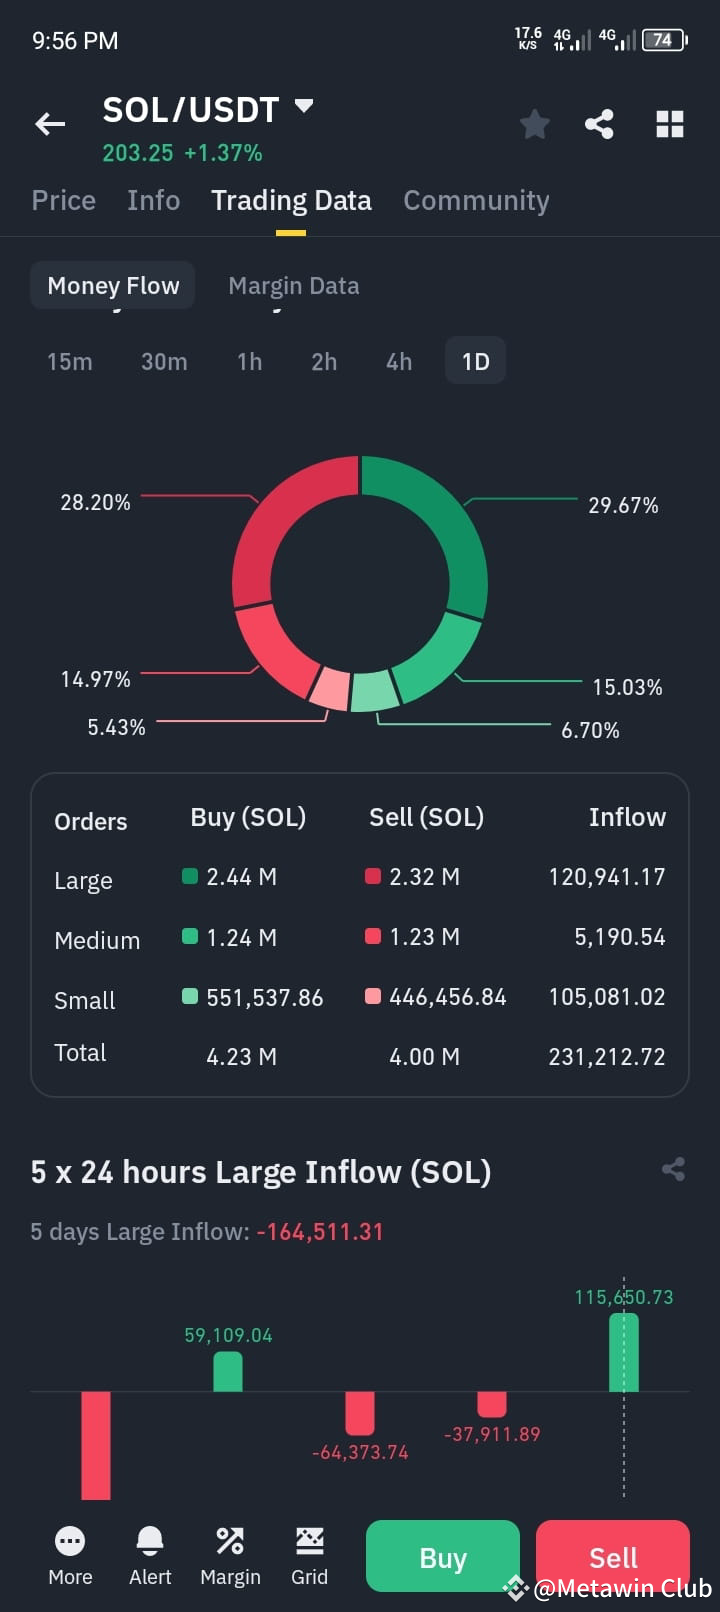Select the 4h time interval
Viewport: 720px width, 1612px height.
pyautogui.click(x=399, y=361)
